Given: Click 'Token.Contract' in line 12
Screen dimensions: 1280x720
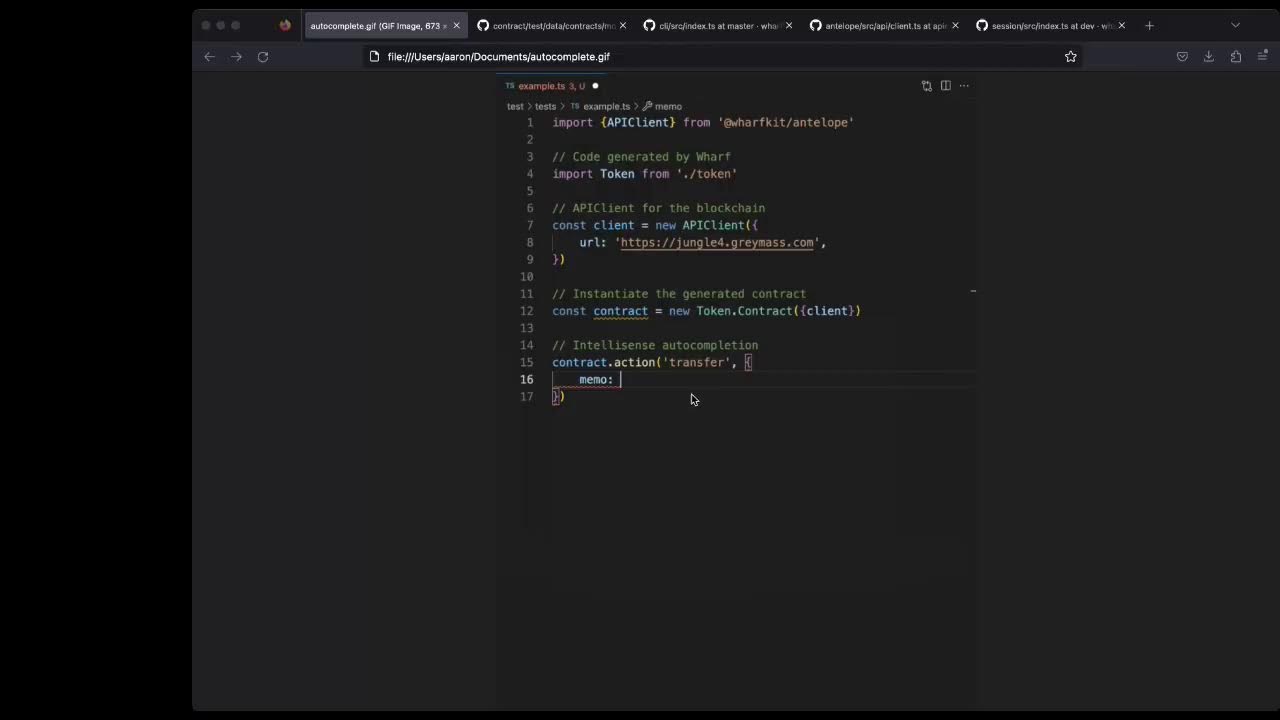Looking at the screenshot, I should (744, 311).
